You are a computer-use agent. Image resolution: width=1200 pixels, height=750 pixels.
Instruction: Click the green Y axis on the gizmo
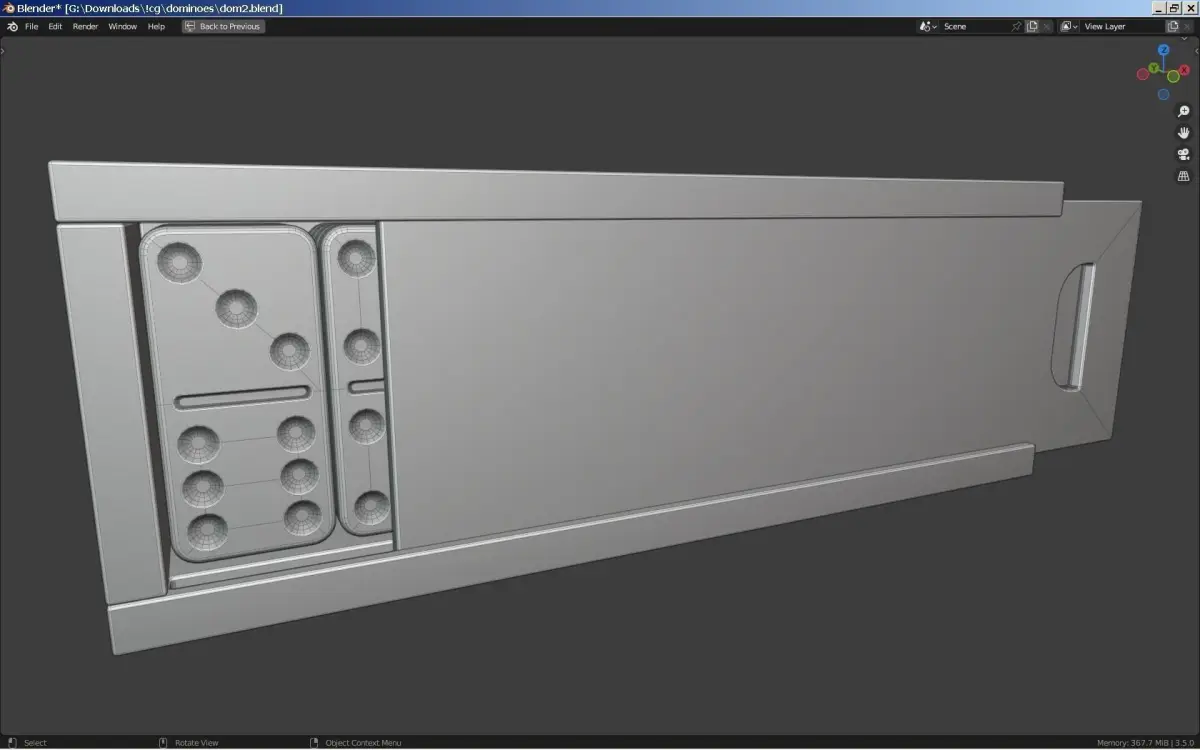[x=1153, y=68]
